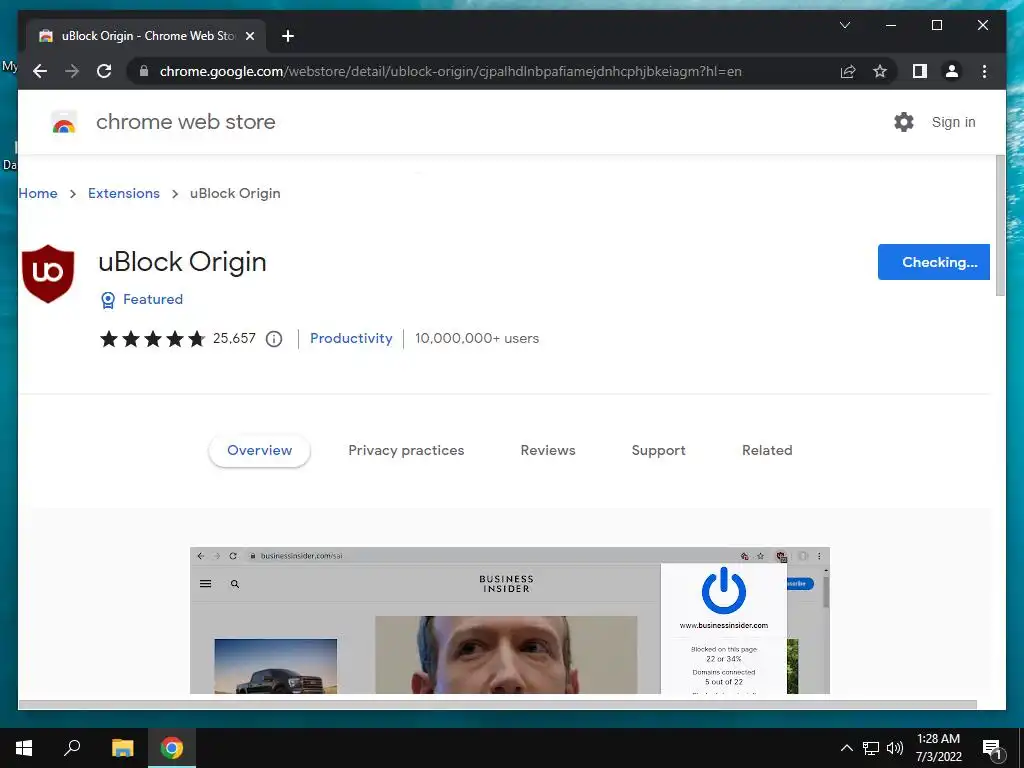Bookmark this page with the star icon
Image resolution: width=1024 pixels, height=768 pixels.
(880, 71)
